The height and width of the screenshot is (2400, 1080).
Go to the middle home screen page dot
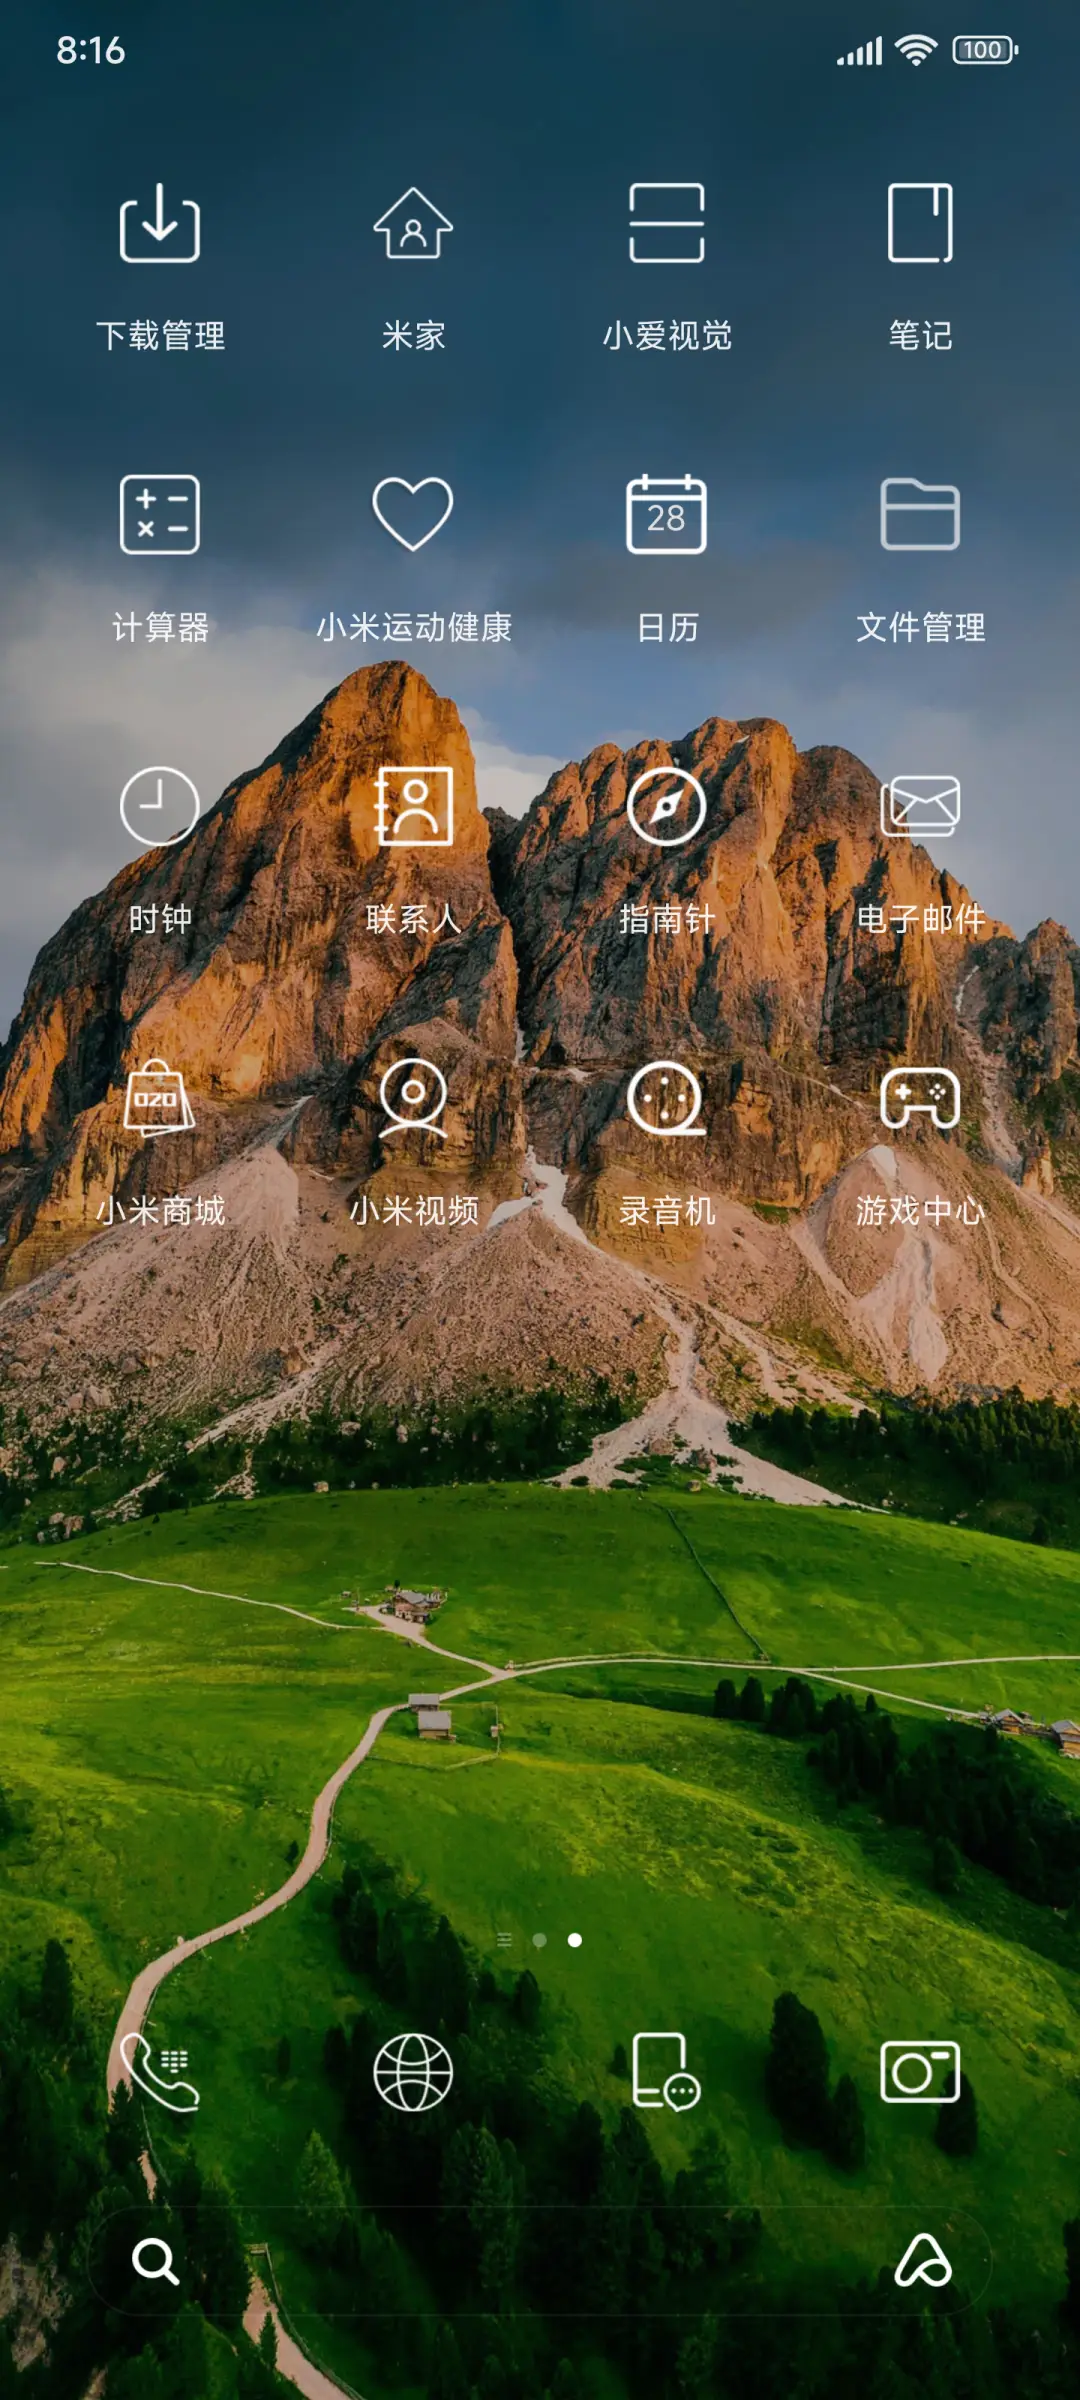point(540,1940)
